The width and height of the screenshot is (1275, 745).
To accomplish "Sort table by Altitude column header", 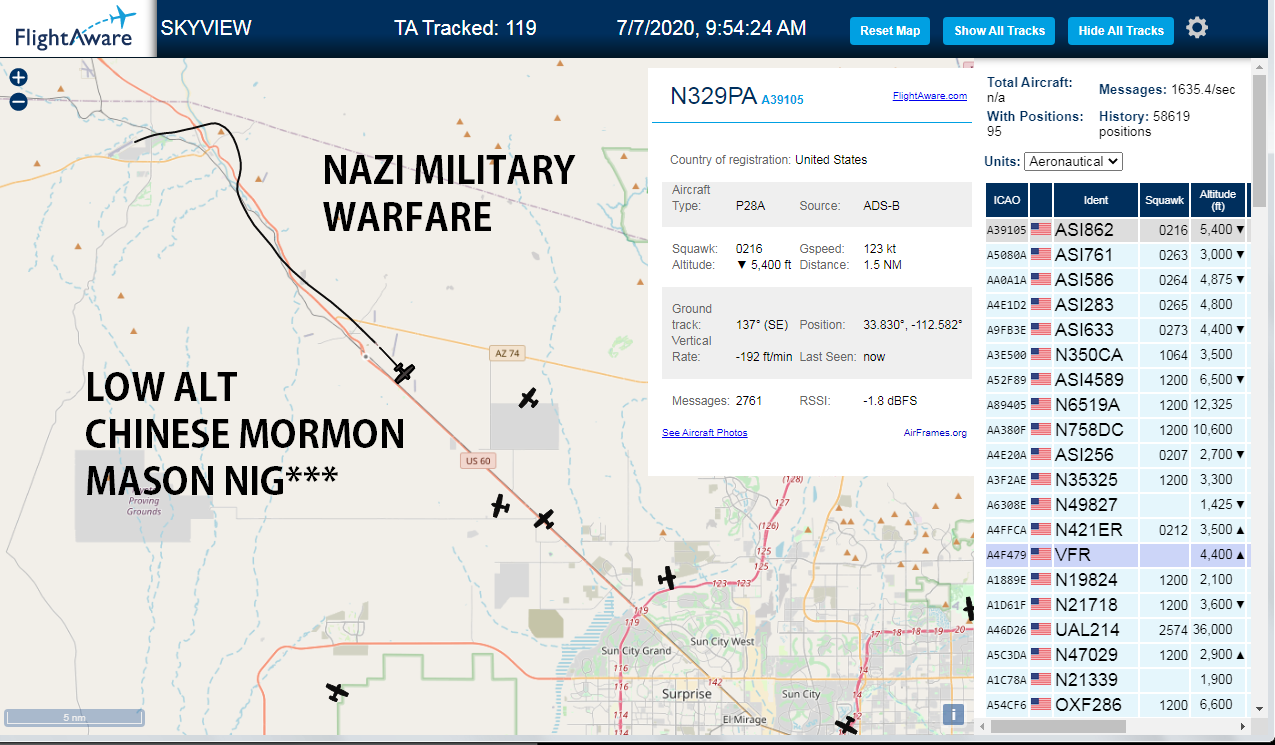I will click(x=1218, y=200).
